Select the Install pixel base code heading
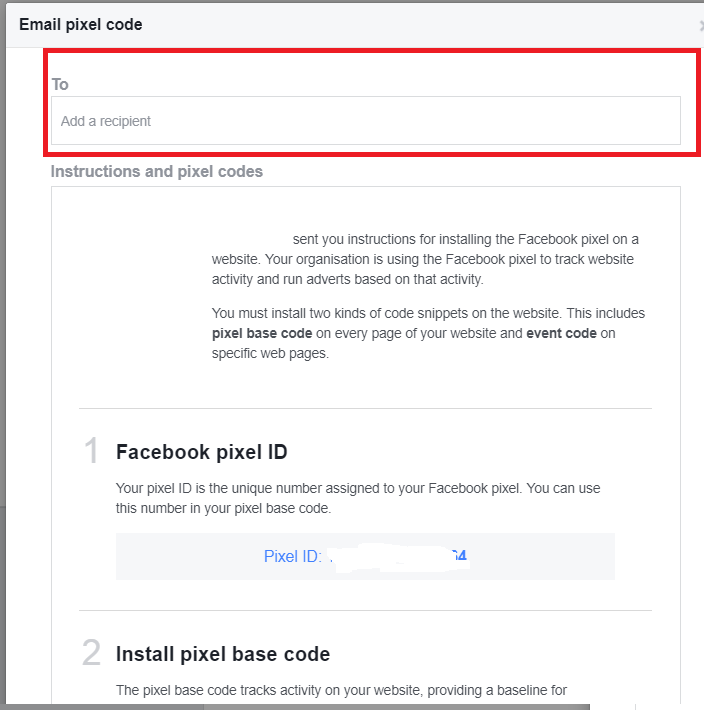Viewport: 704px width, 710px height. pos(223,654)
